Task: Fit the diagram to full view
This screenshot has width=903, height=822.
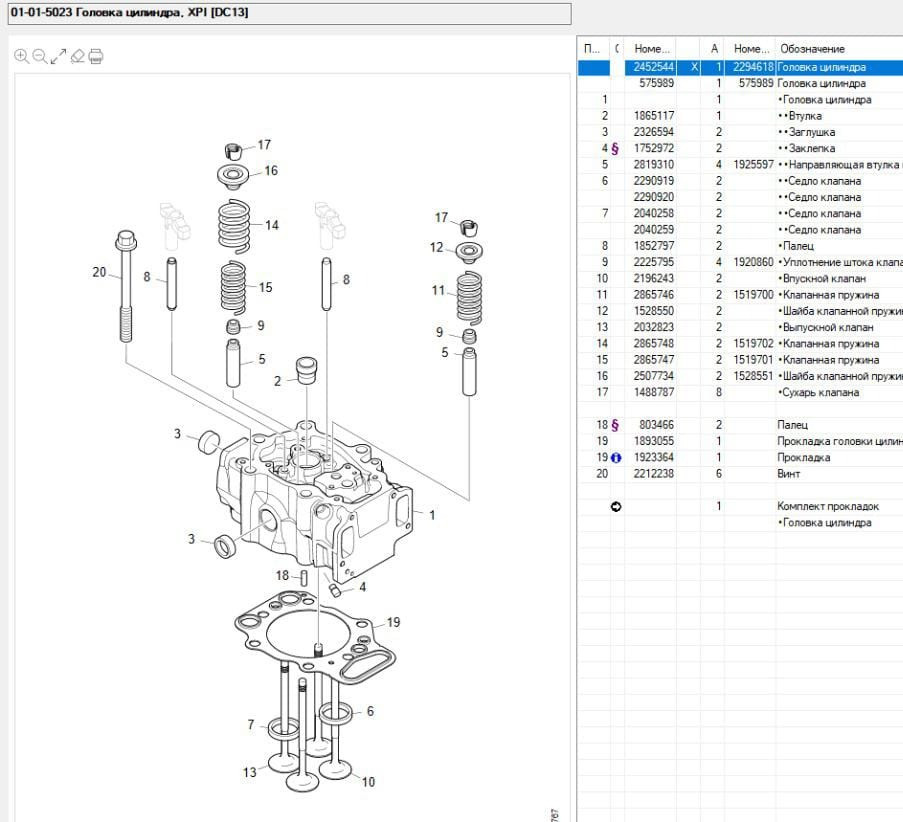Action: pyautogui.click(x=58, y=56)
